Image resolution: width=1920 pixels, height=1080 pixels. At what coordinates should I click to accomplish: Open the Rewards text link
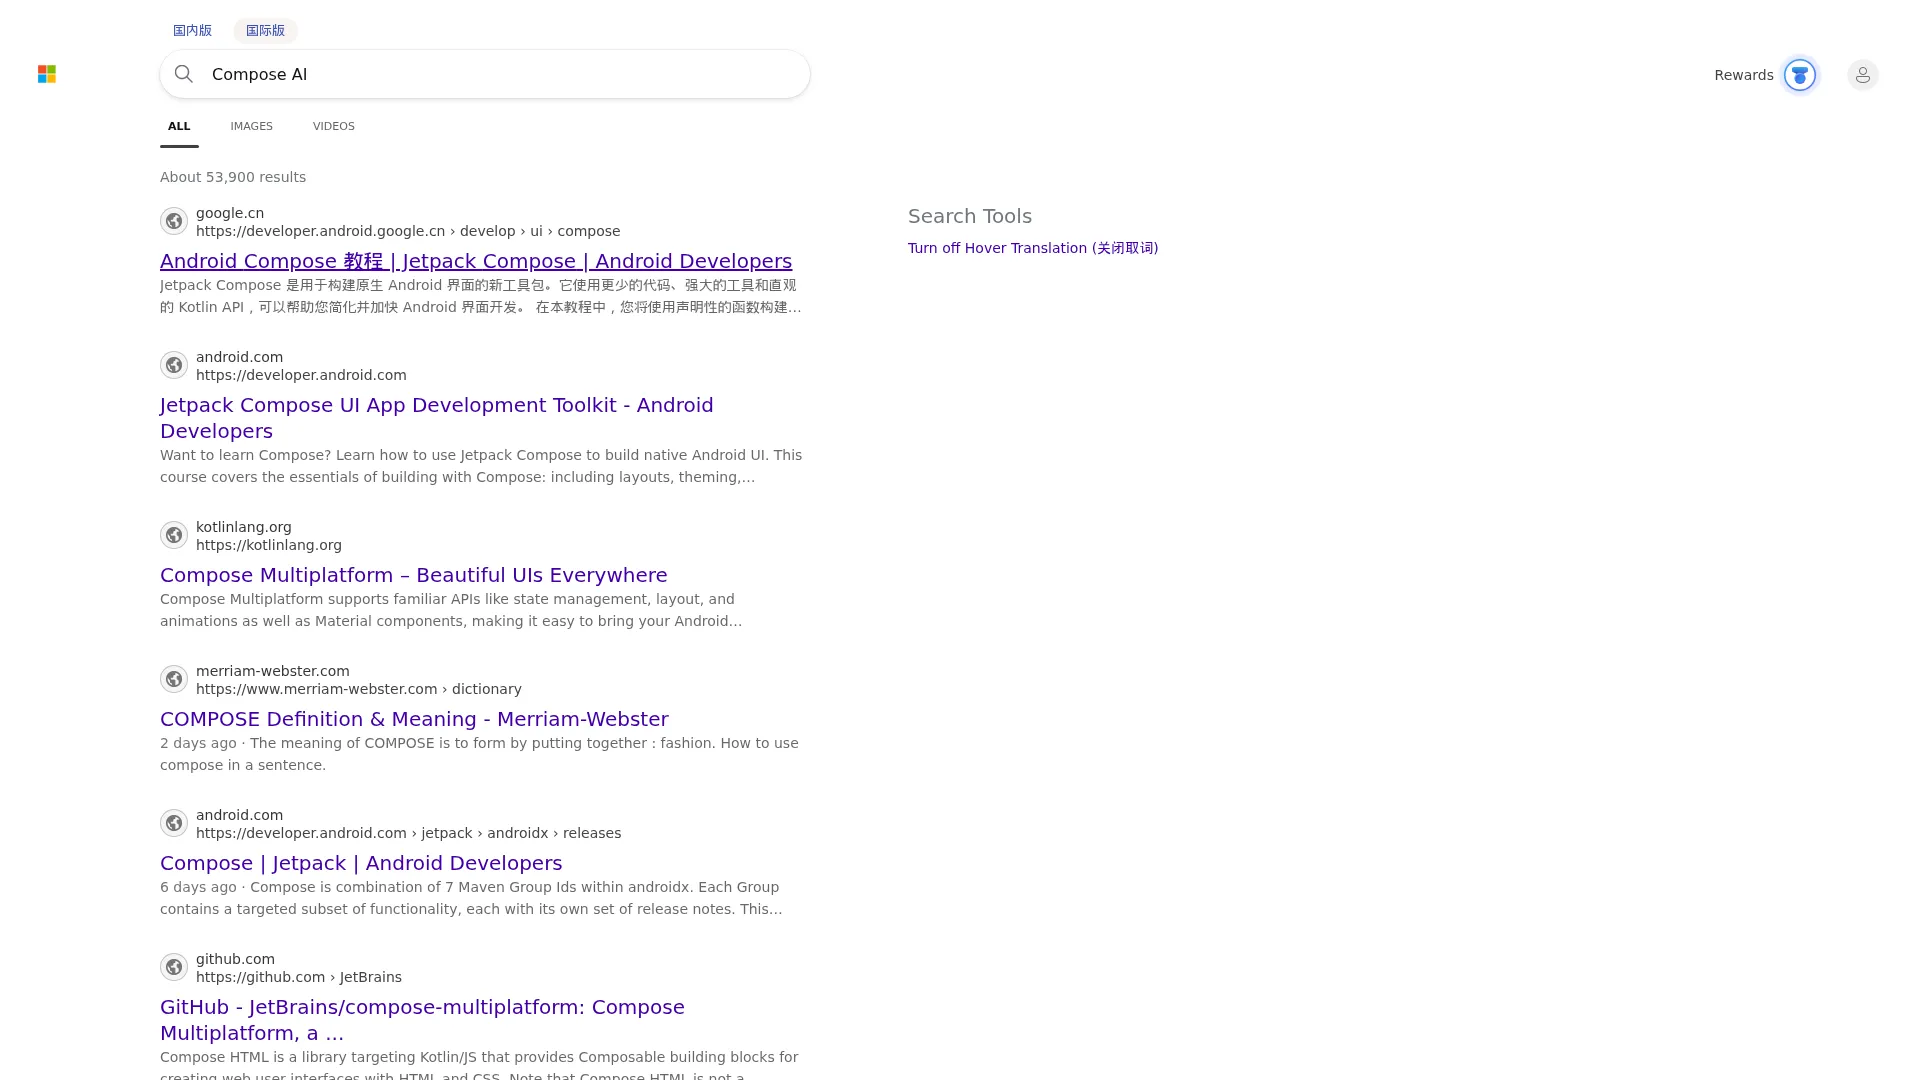pyautogui.click(x=1744, y=75)
